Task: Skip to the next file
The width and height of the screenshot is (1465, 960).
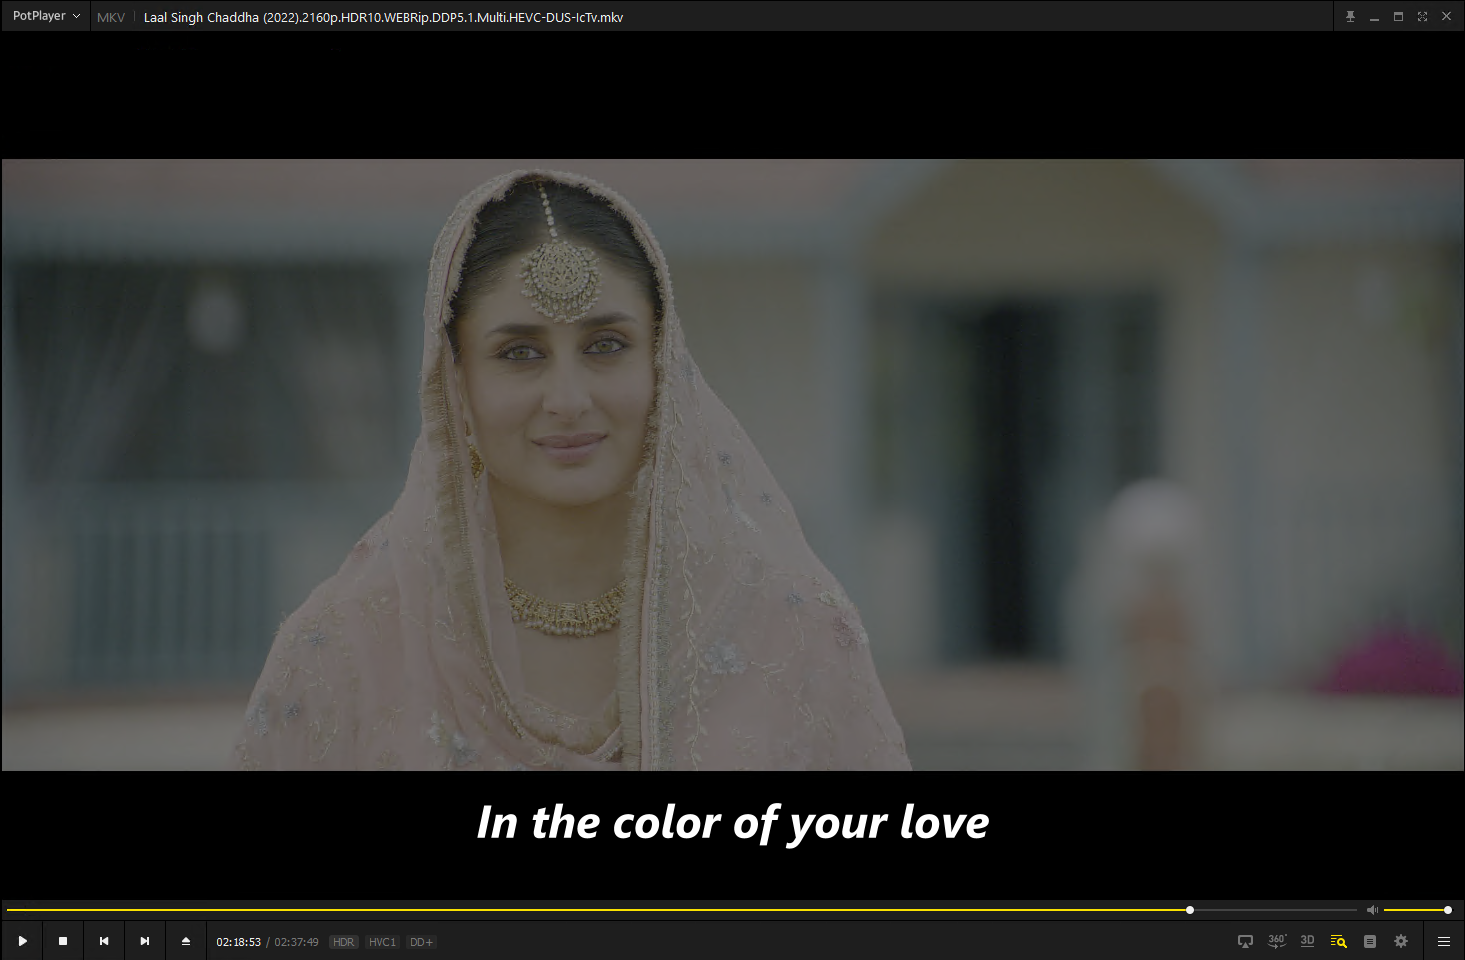Action: (x=145, y=941)
